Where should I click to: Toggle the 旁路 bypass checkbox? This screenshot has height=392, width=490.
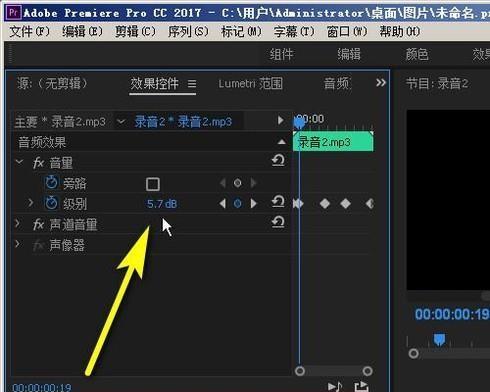coord(153,184)
